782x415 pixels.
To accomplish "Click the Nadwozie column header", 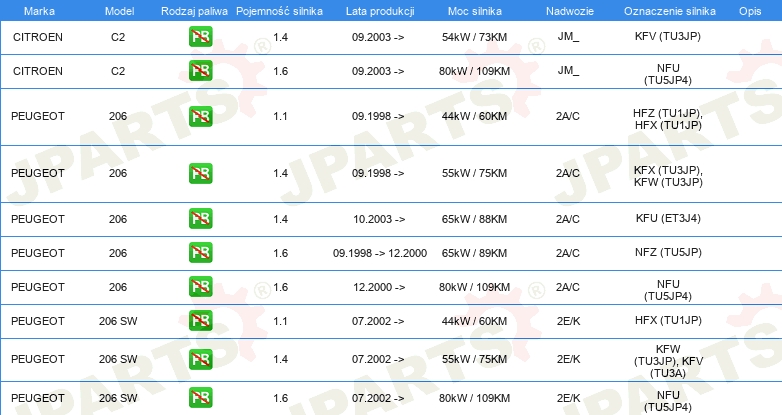I will (x=570, y=11).
